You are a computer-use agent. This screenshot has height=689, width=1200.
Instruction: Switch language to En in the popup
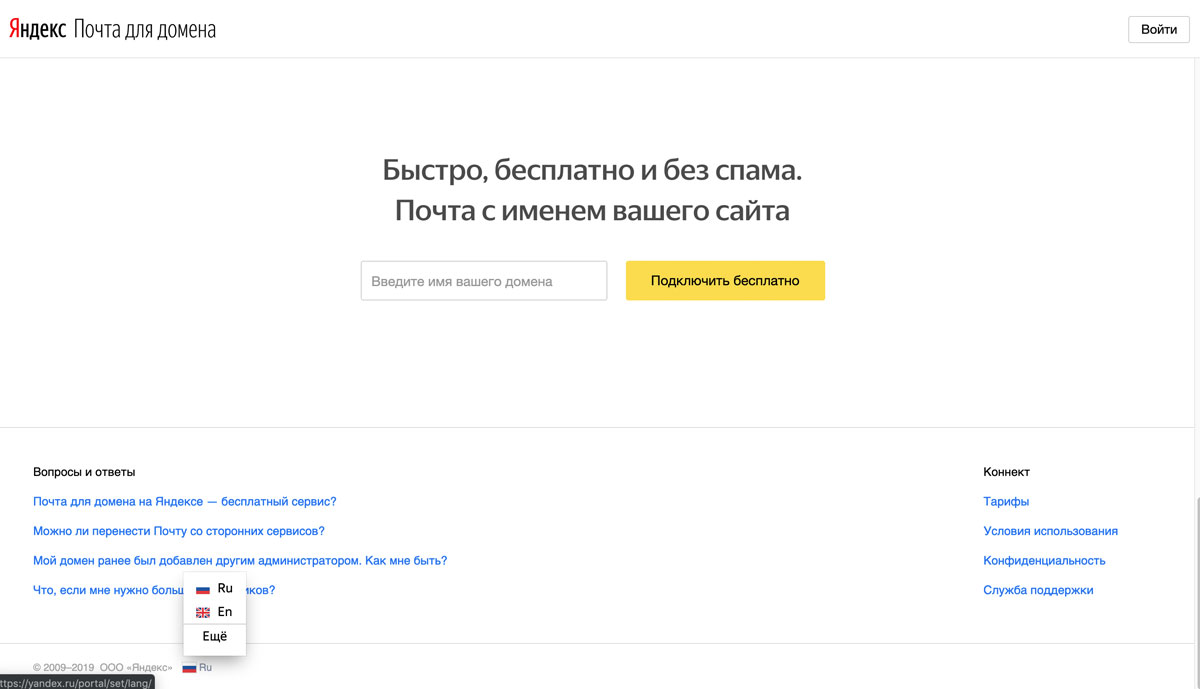pos(215,612)
